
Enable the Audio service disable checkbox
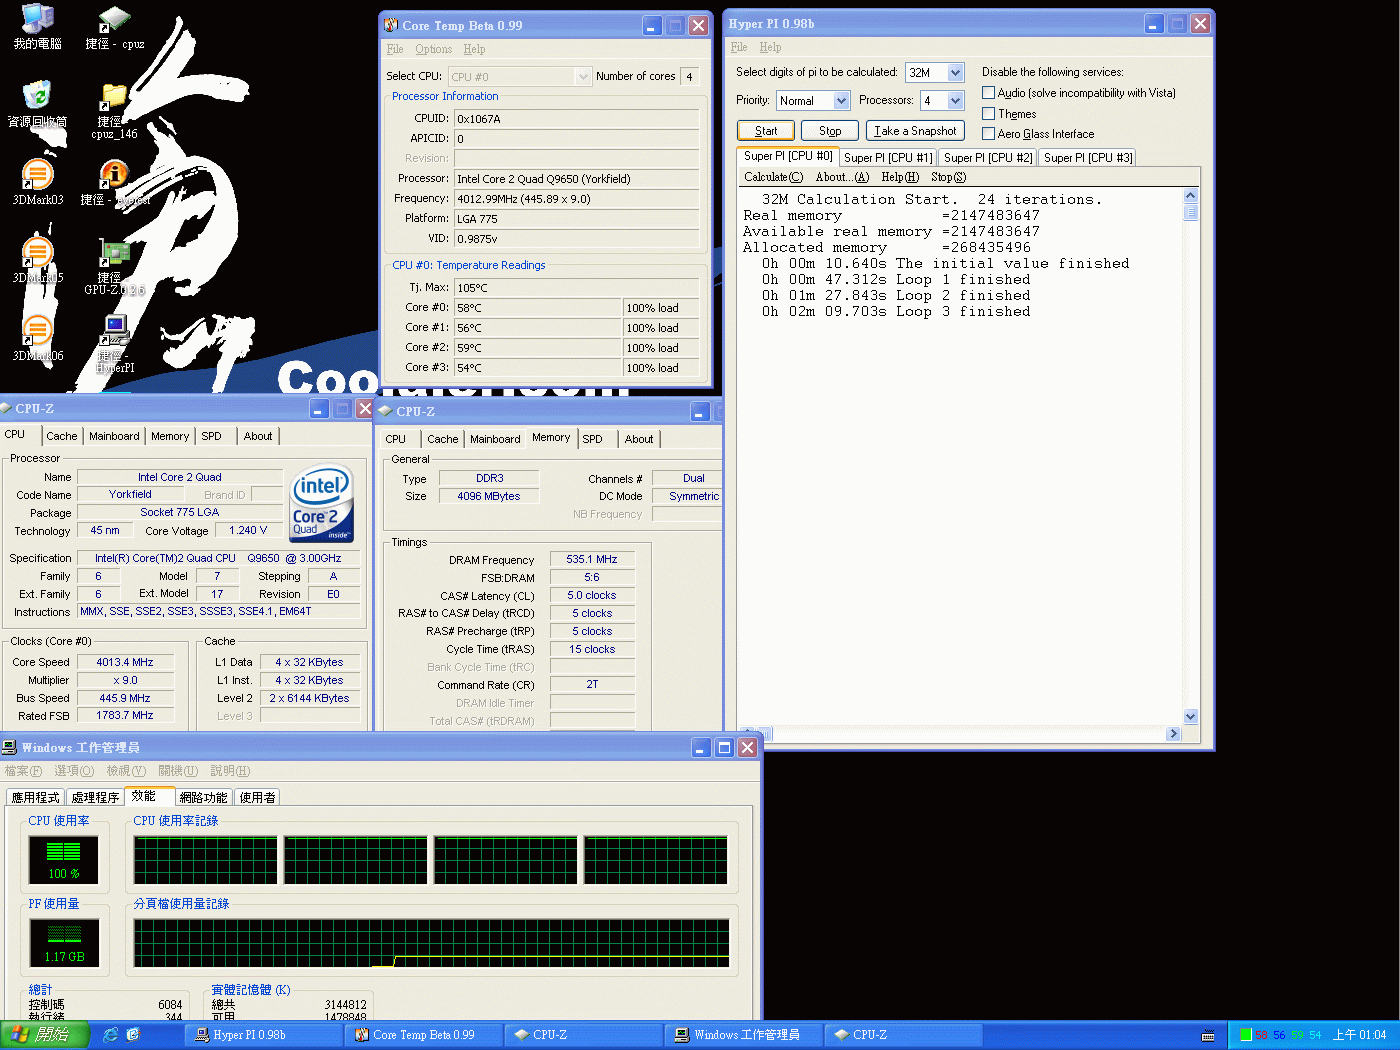click(x=988, y=93)
